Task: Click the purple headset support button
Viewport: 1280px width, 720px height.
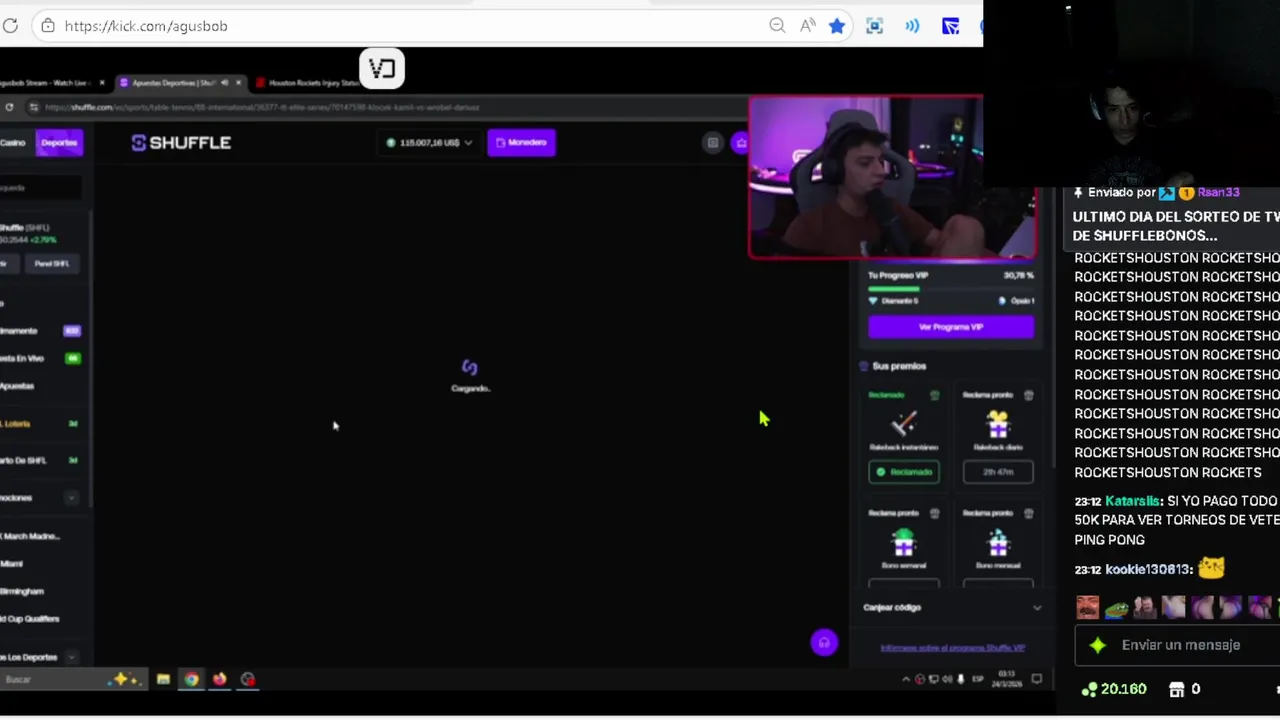Action: (x=824, y=643)
